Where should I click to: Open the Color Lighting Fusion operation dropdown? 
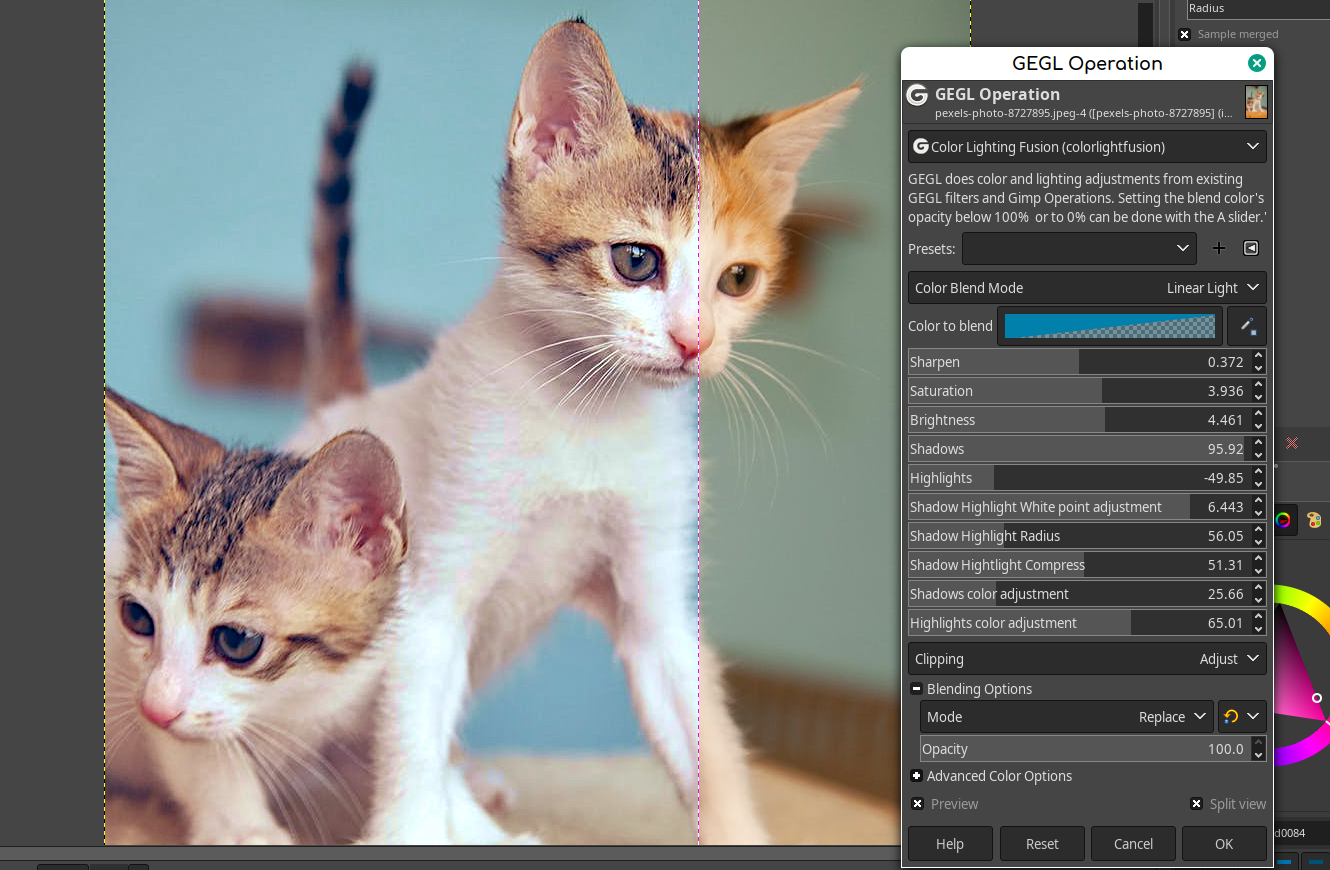tap(1087, 146)
